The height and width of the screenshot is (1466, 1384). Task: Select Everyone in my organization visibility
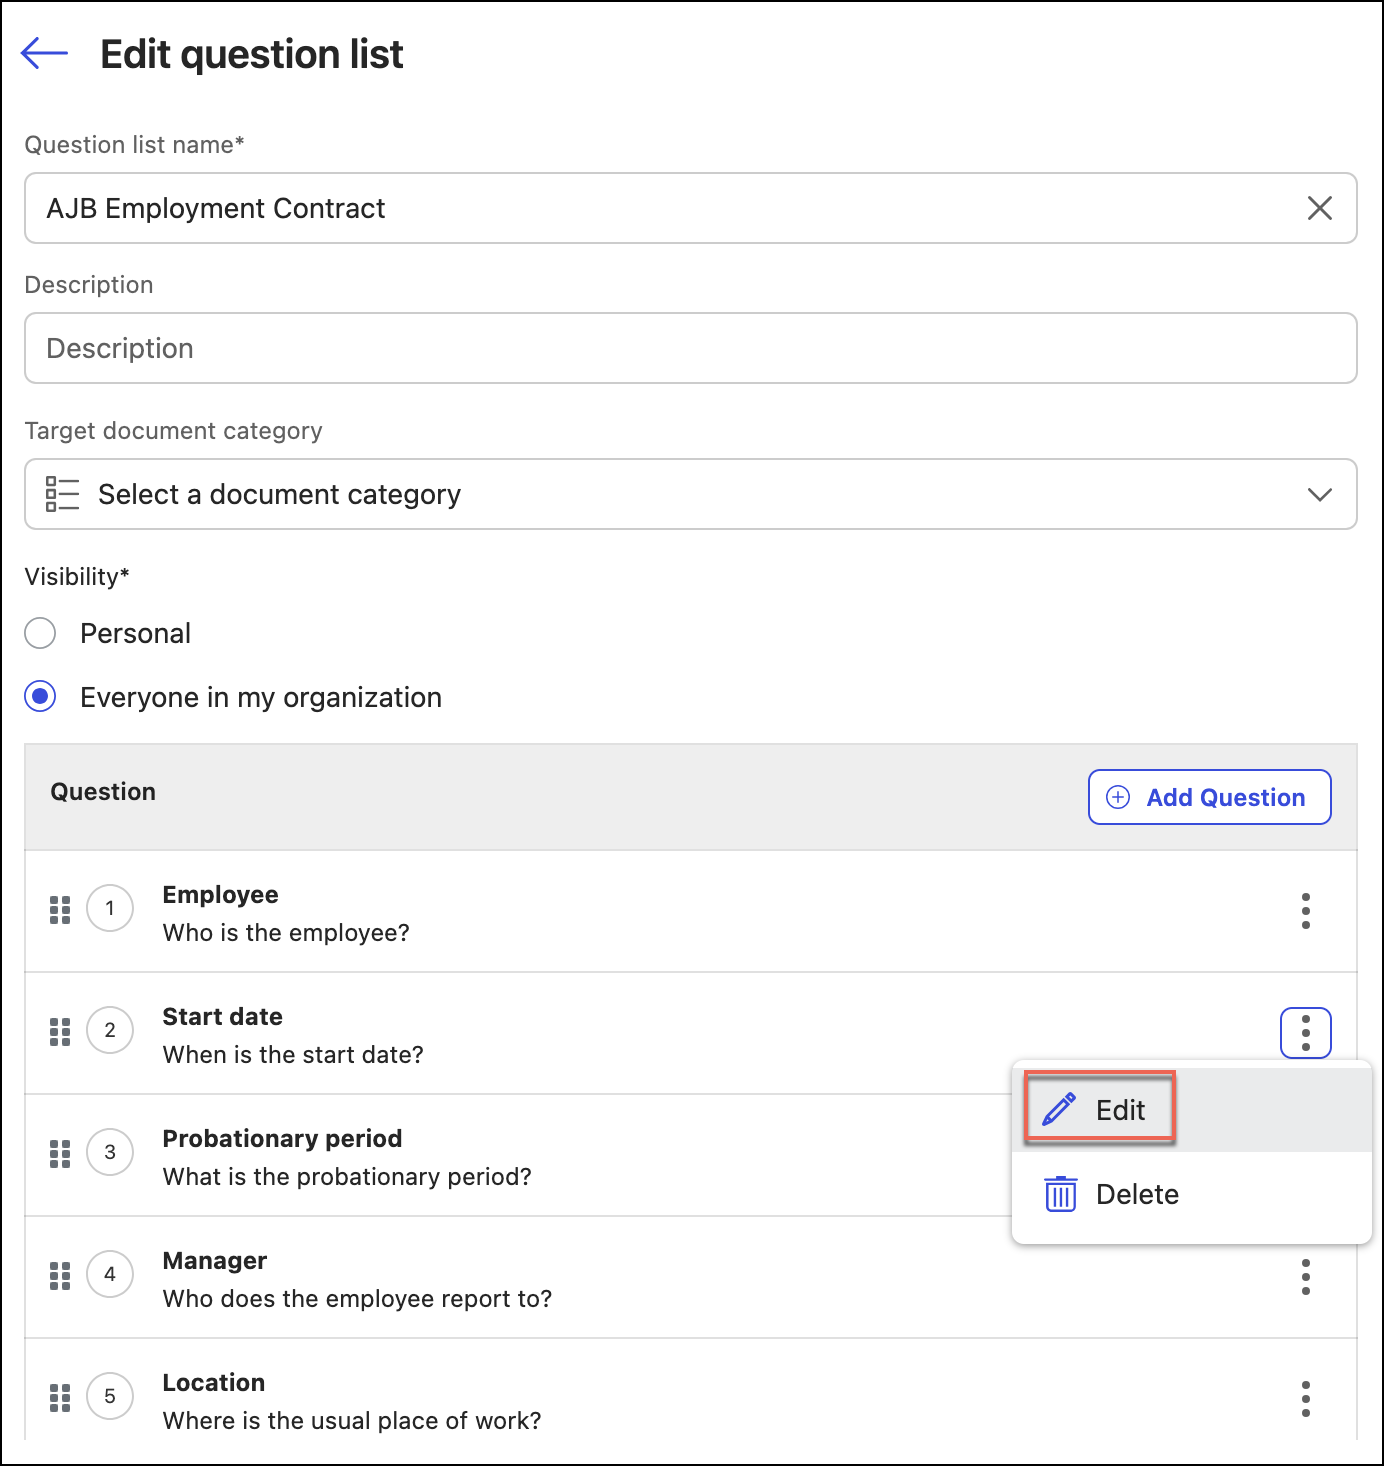(x=40, y=696)
